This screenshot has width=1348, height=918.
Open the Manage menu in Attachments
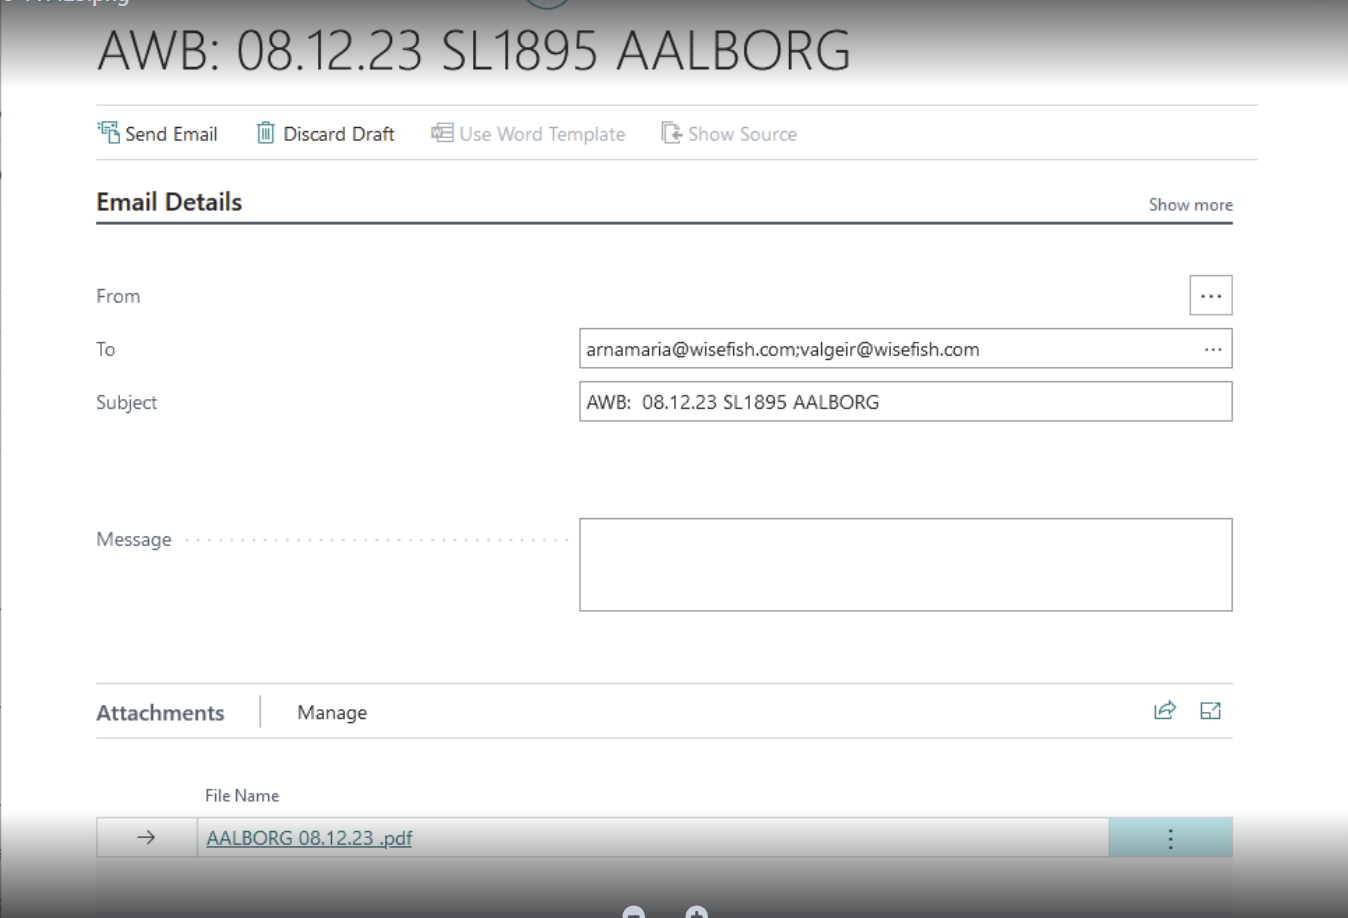point(332,713)
